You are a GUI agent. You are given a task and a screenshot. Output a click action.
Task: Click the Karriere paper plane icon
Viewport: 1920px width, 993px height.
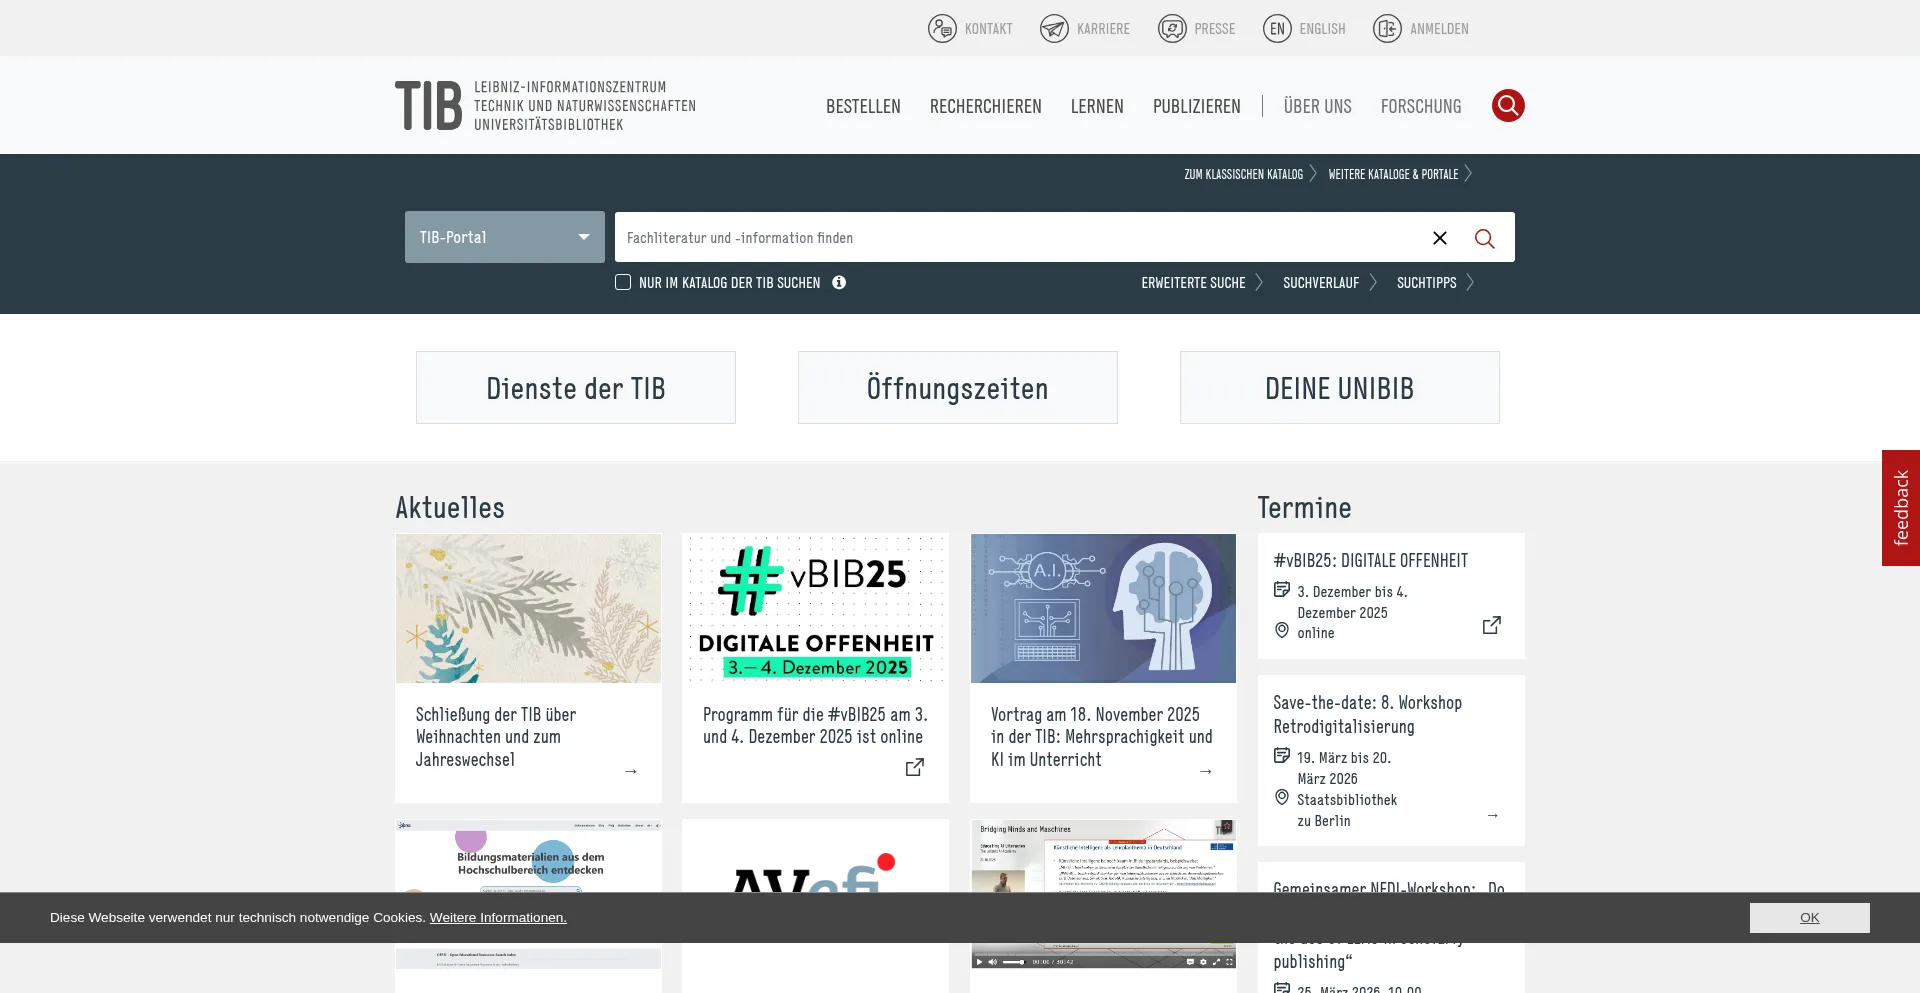coord(1054,29)
